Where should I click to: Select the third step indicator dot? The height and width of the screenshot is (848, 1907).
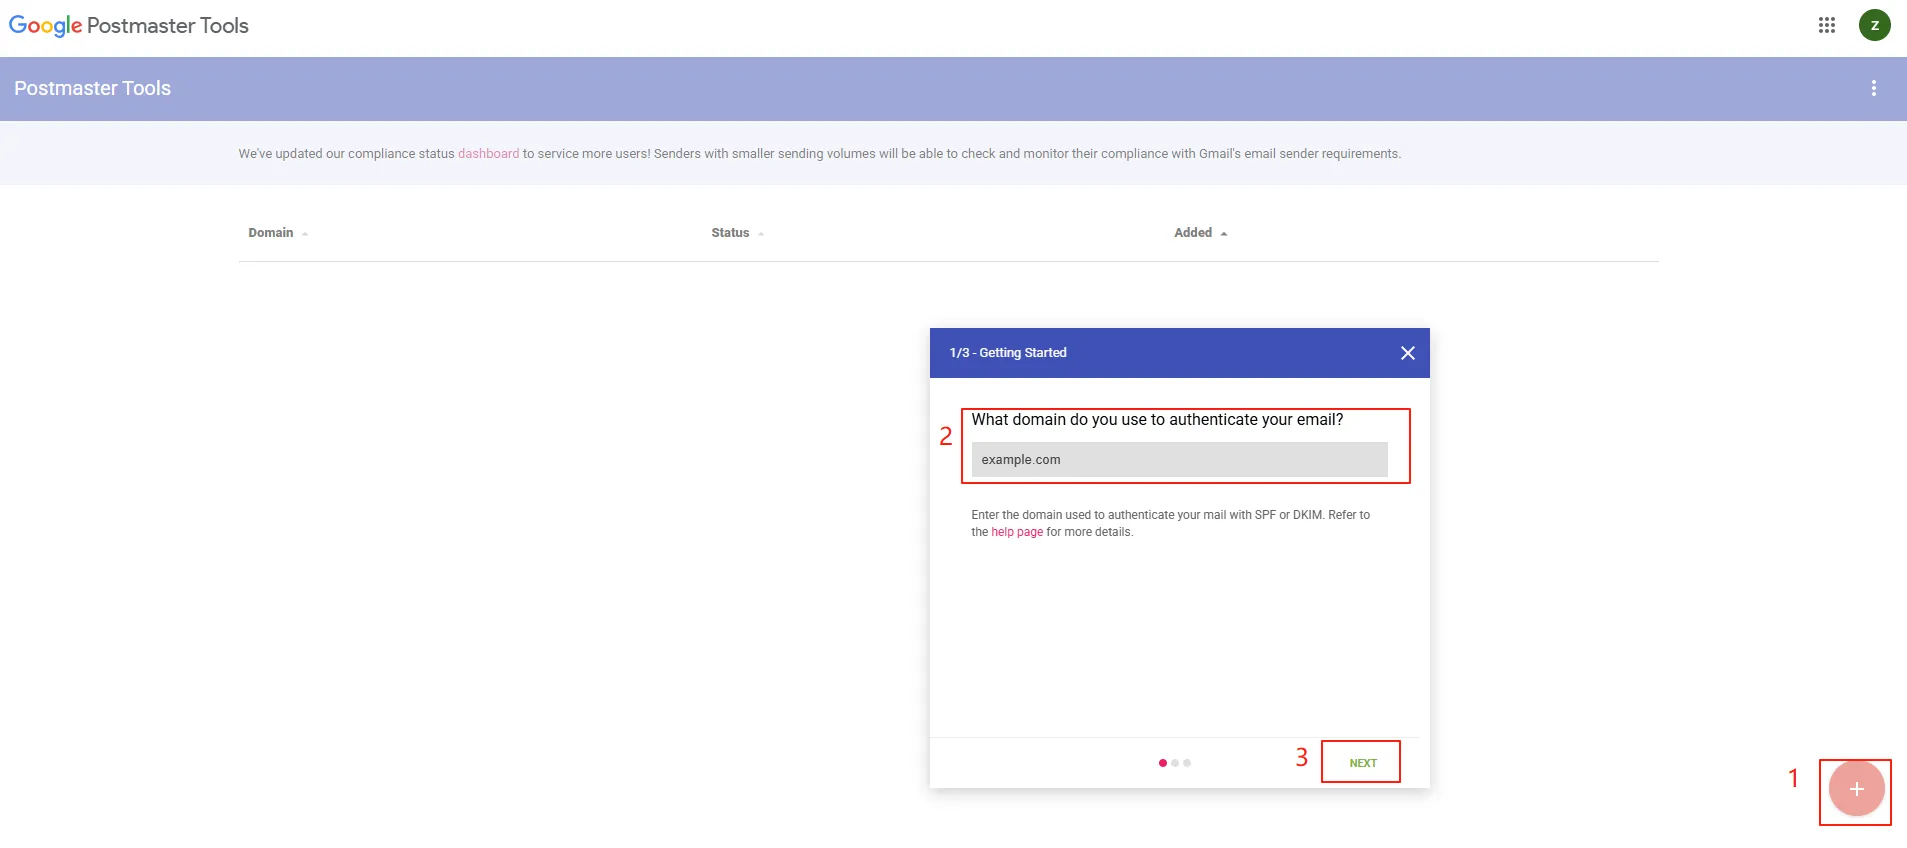1187,763
